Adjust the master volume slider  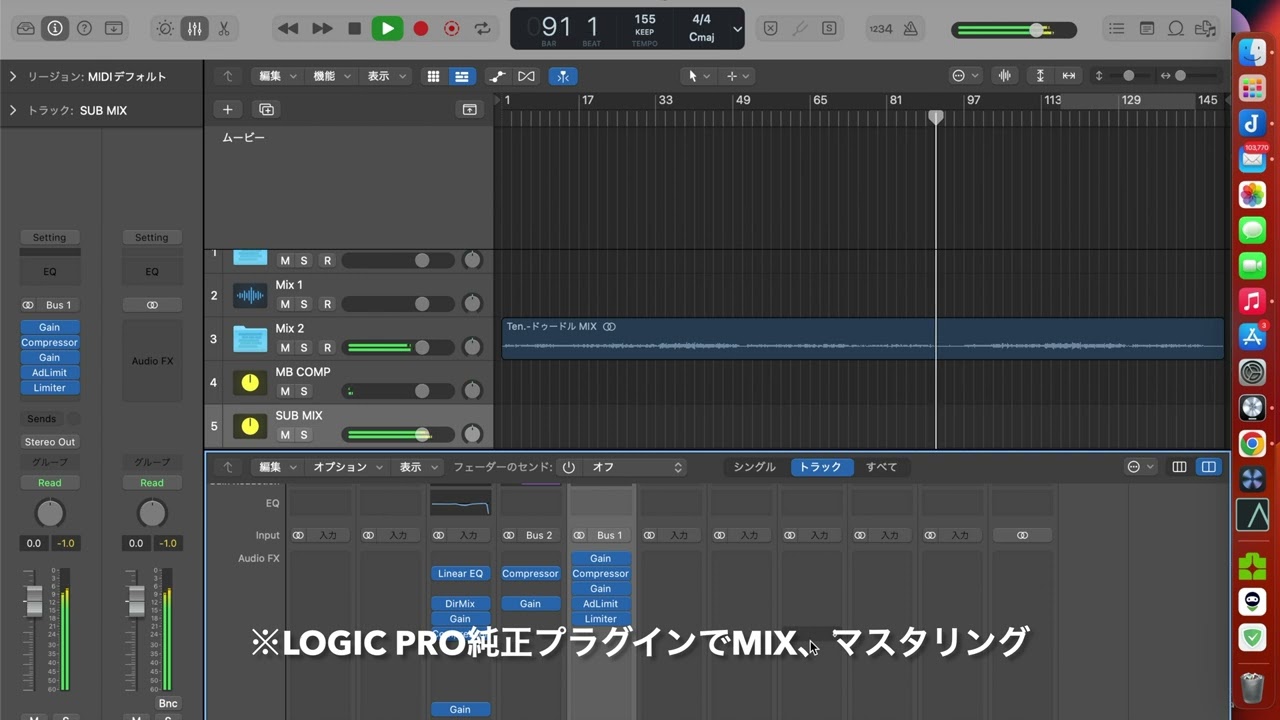pos(1014,30)
